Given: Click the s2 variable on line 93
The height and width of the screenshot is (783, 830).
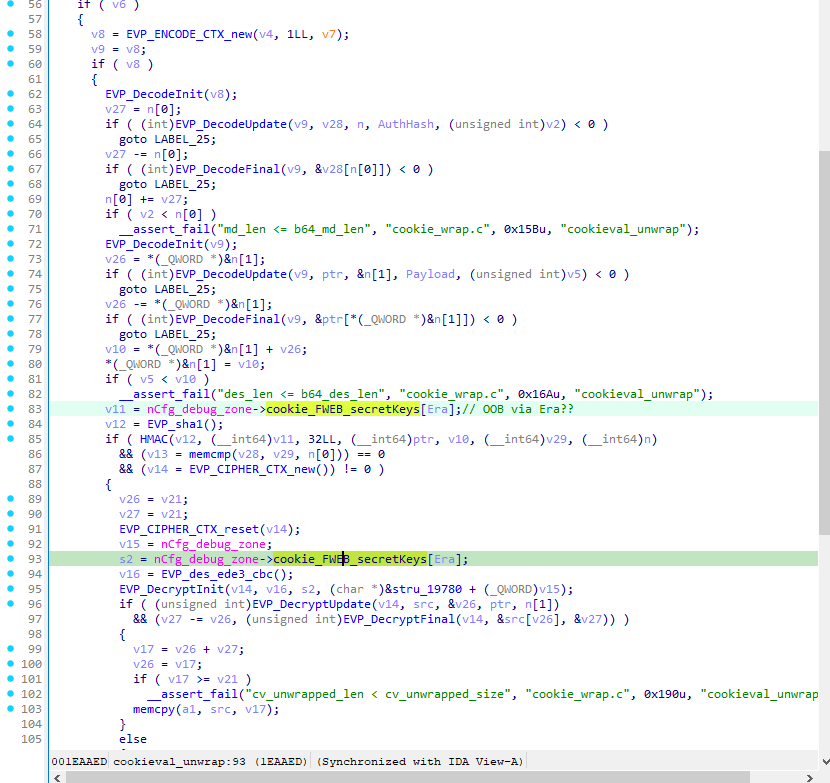Looking at the screenshot, I should pos(126,559).
